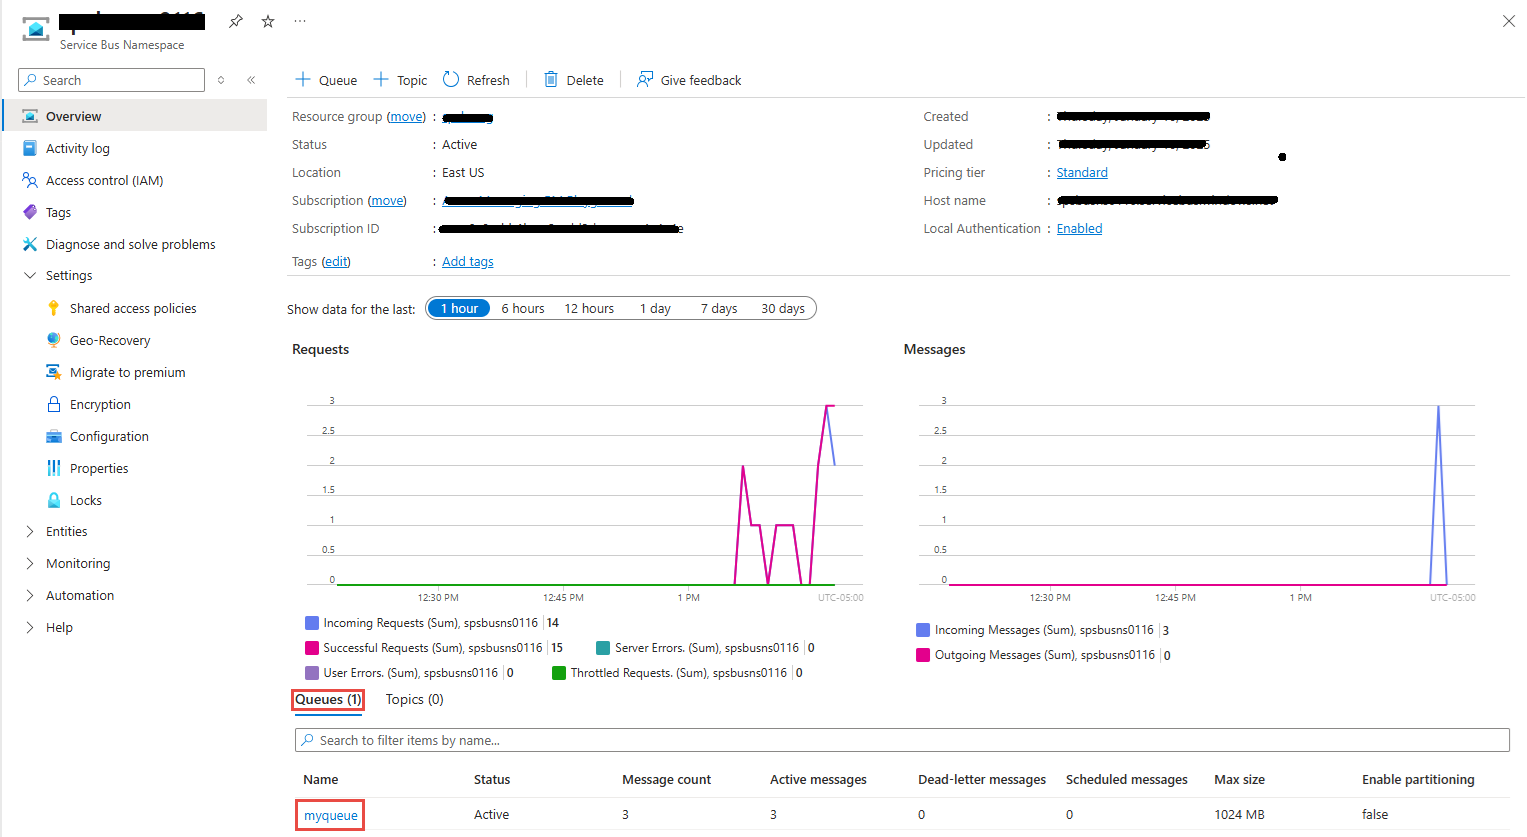The image size is (1527, 837).
Task: Click the Tags icon in sidebar
Action: [x=30, y=212]
